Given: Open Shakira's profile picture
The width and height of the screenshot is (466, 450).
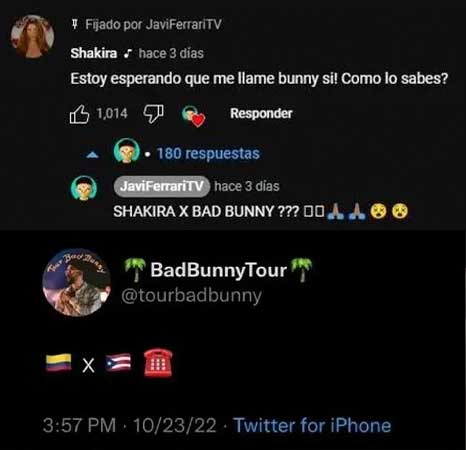Looking at the screenshot, I should tap(32, 36).
